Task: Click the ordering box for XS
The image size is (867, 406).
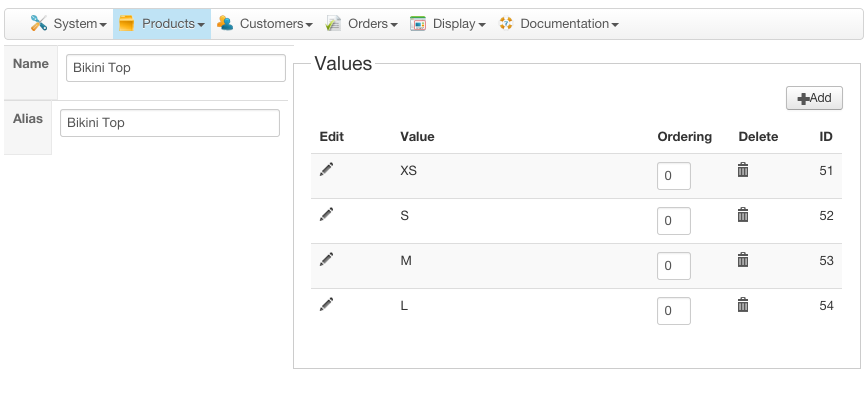Action: click(x=673, y=176)
